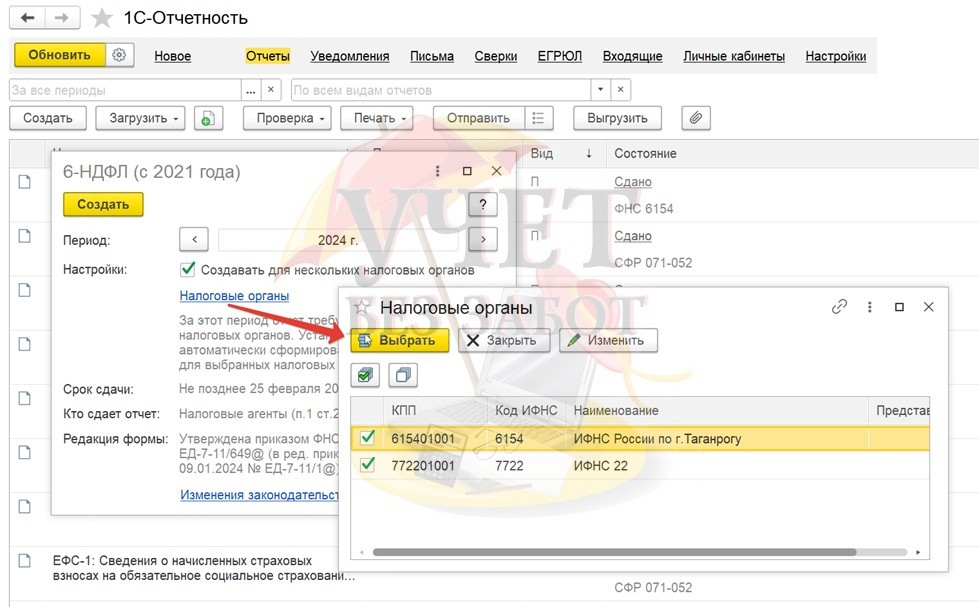Go back with the left arrow button

[27, 18]
